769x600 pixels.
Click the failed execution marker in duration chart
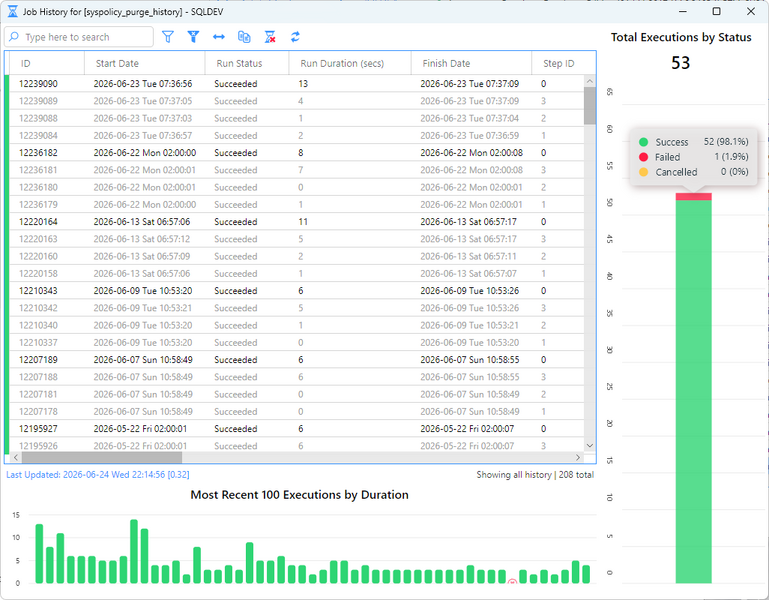pos(512,582)
